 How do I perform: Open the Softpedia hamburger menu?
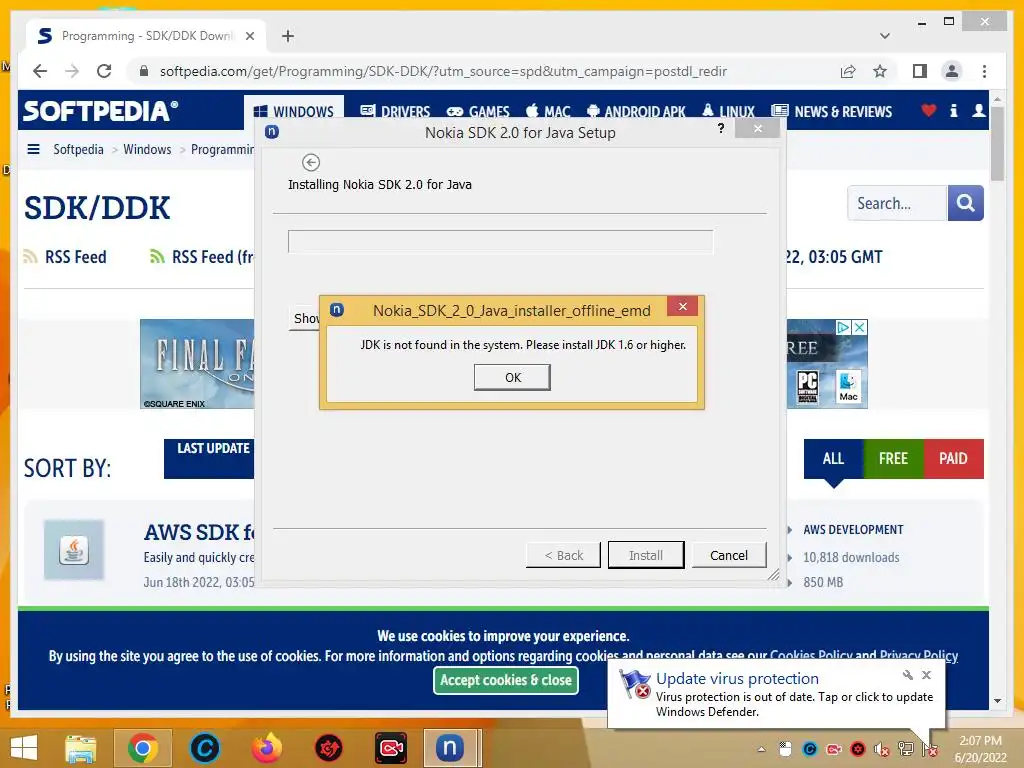tap(33, 149)
